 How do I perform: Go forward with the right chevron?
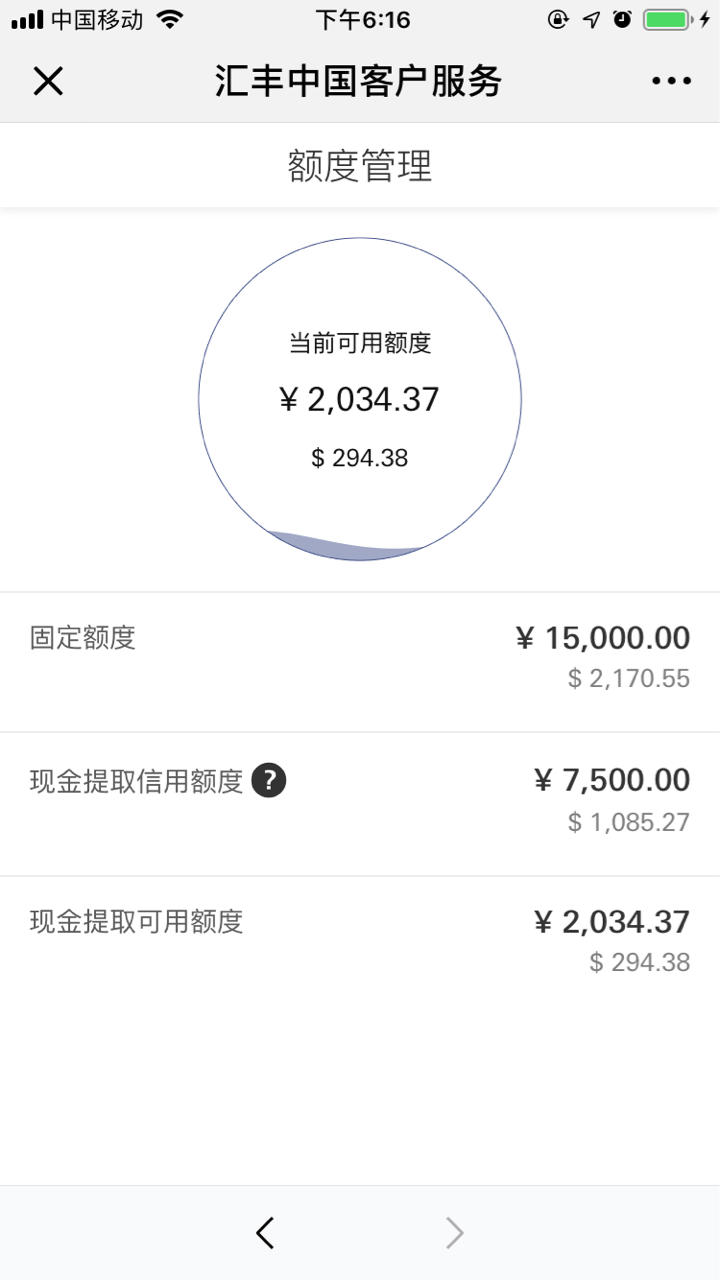[x=455, y=1233]
